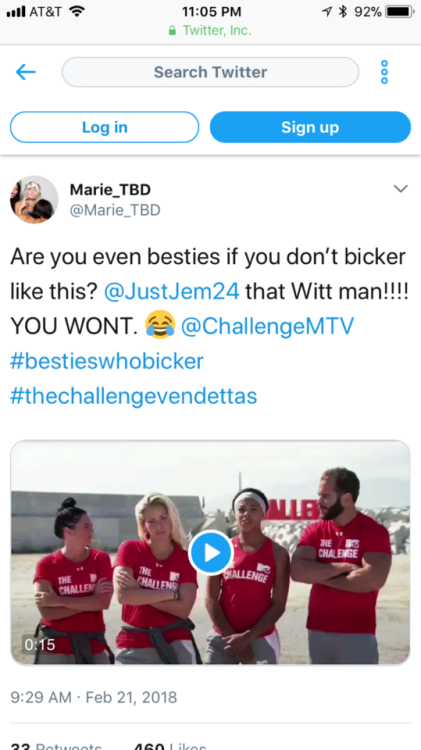Tap the Bluetooth status icon
The image size is (421, 750).
pyautogui.click(x=342, y=11)
